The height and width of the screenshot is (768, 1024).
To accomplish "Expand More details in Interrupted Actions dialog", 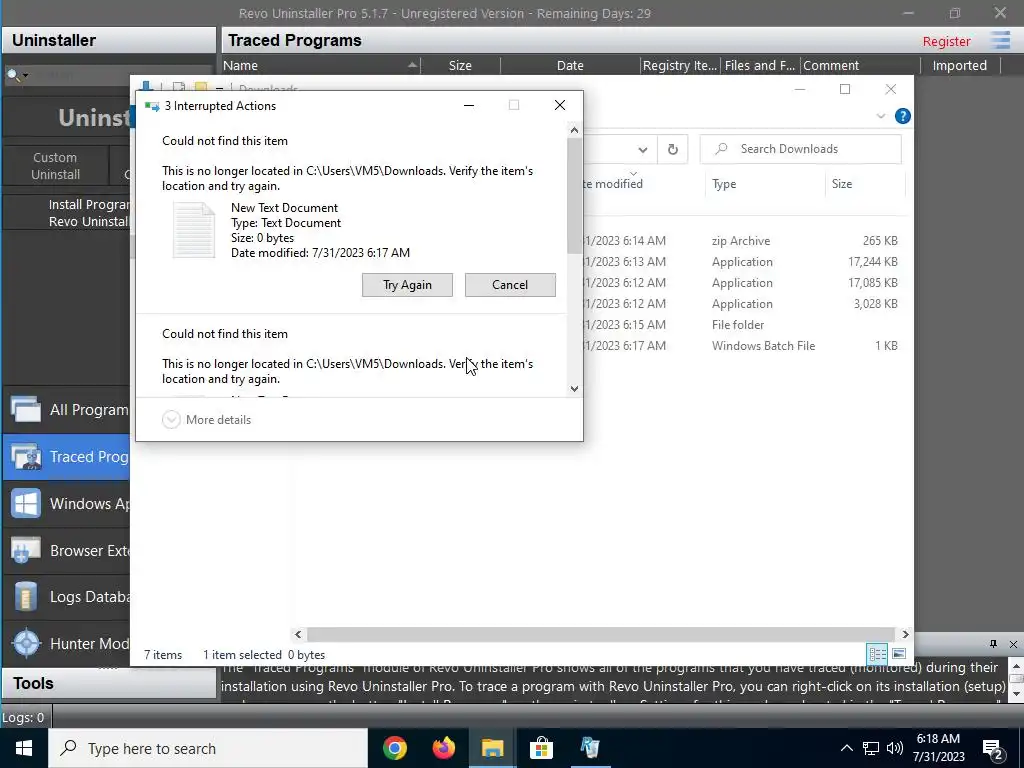I will tap(206, 420).
